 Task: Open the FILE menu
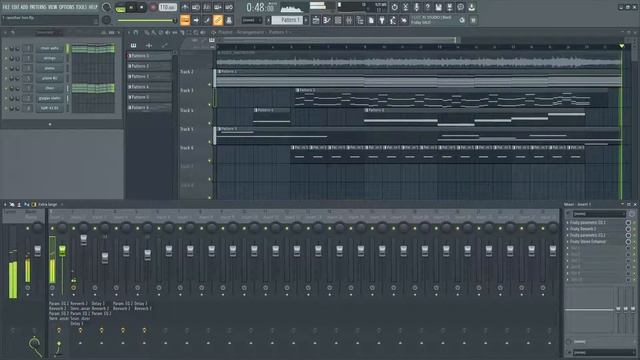point(6,7)
